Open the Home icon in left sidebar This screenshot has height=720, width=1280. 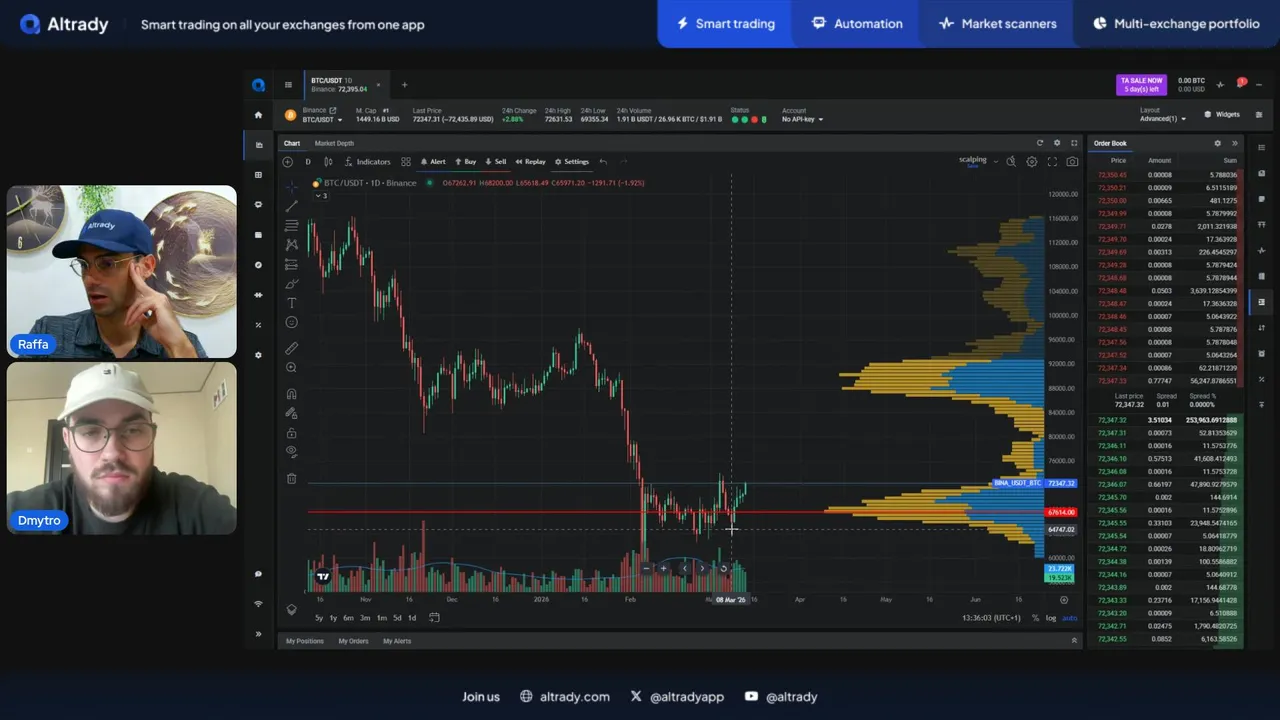tap(258, 115)
